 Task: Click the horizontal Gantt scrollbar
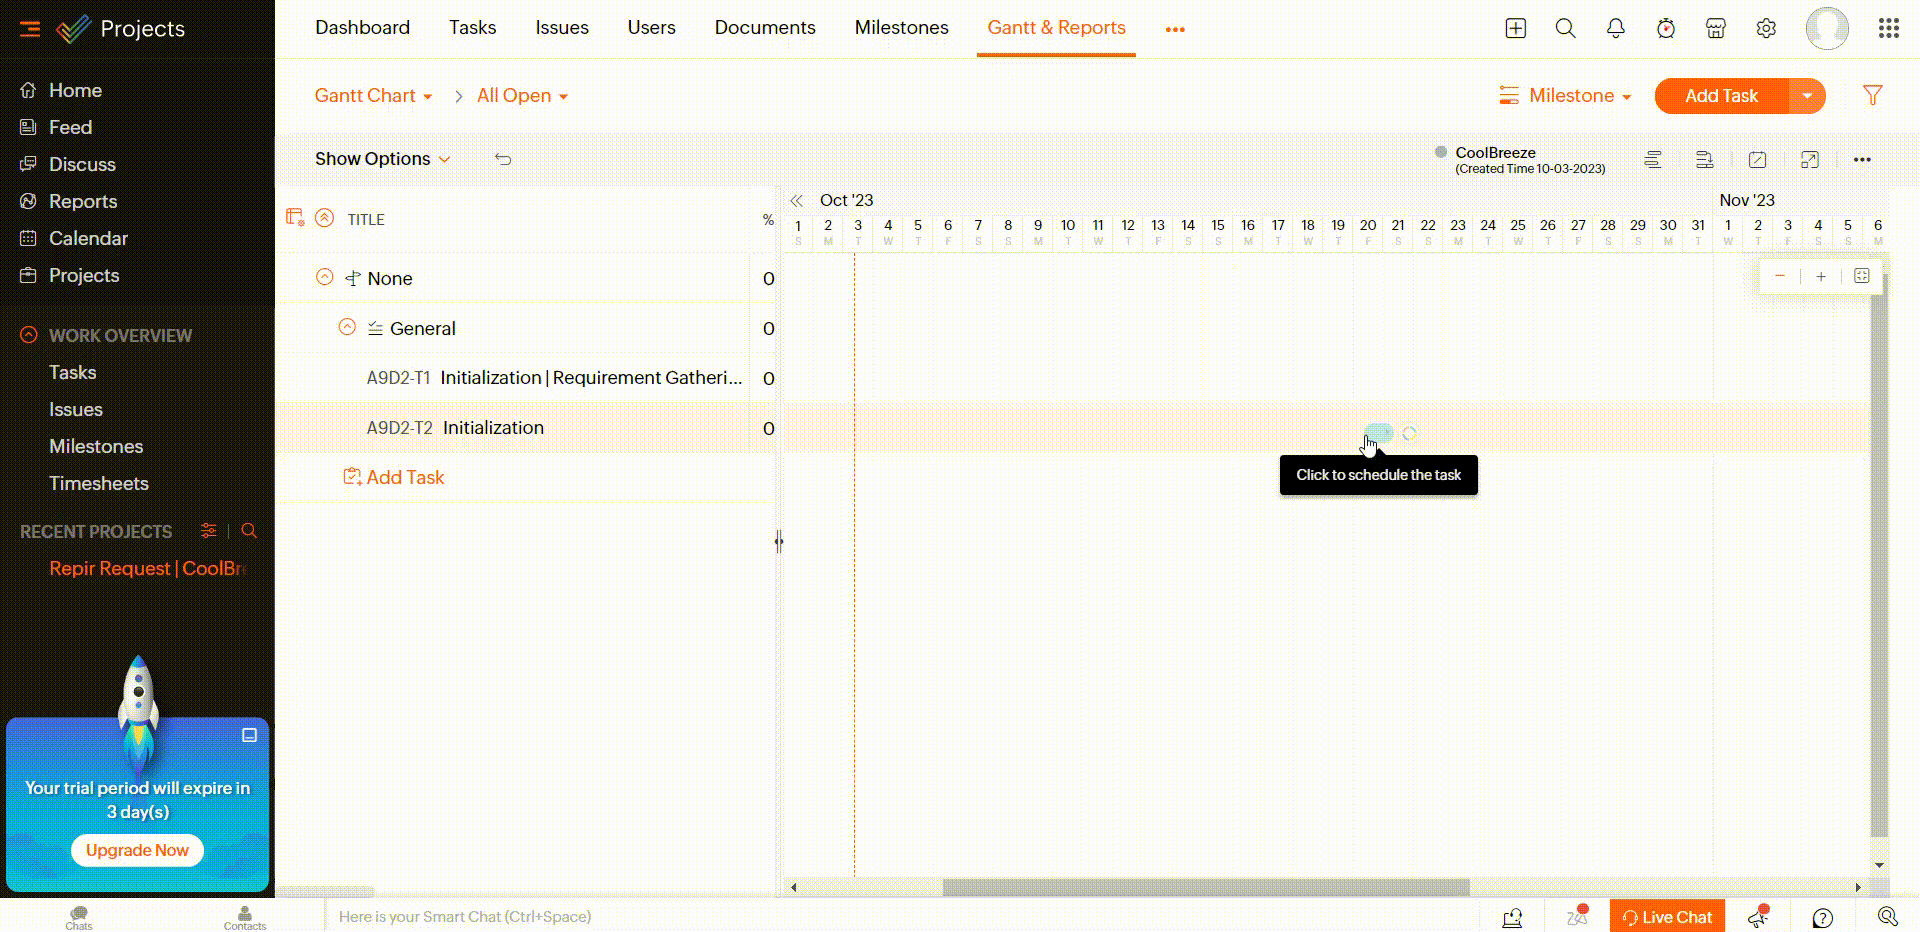[x=1205, y=887]
